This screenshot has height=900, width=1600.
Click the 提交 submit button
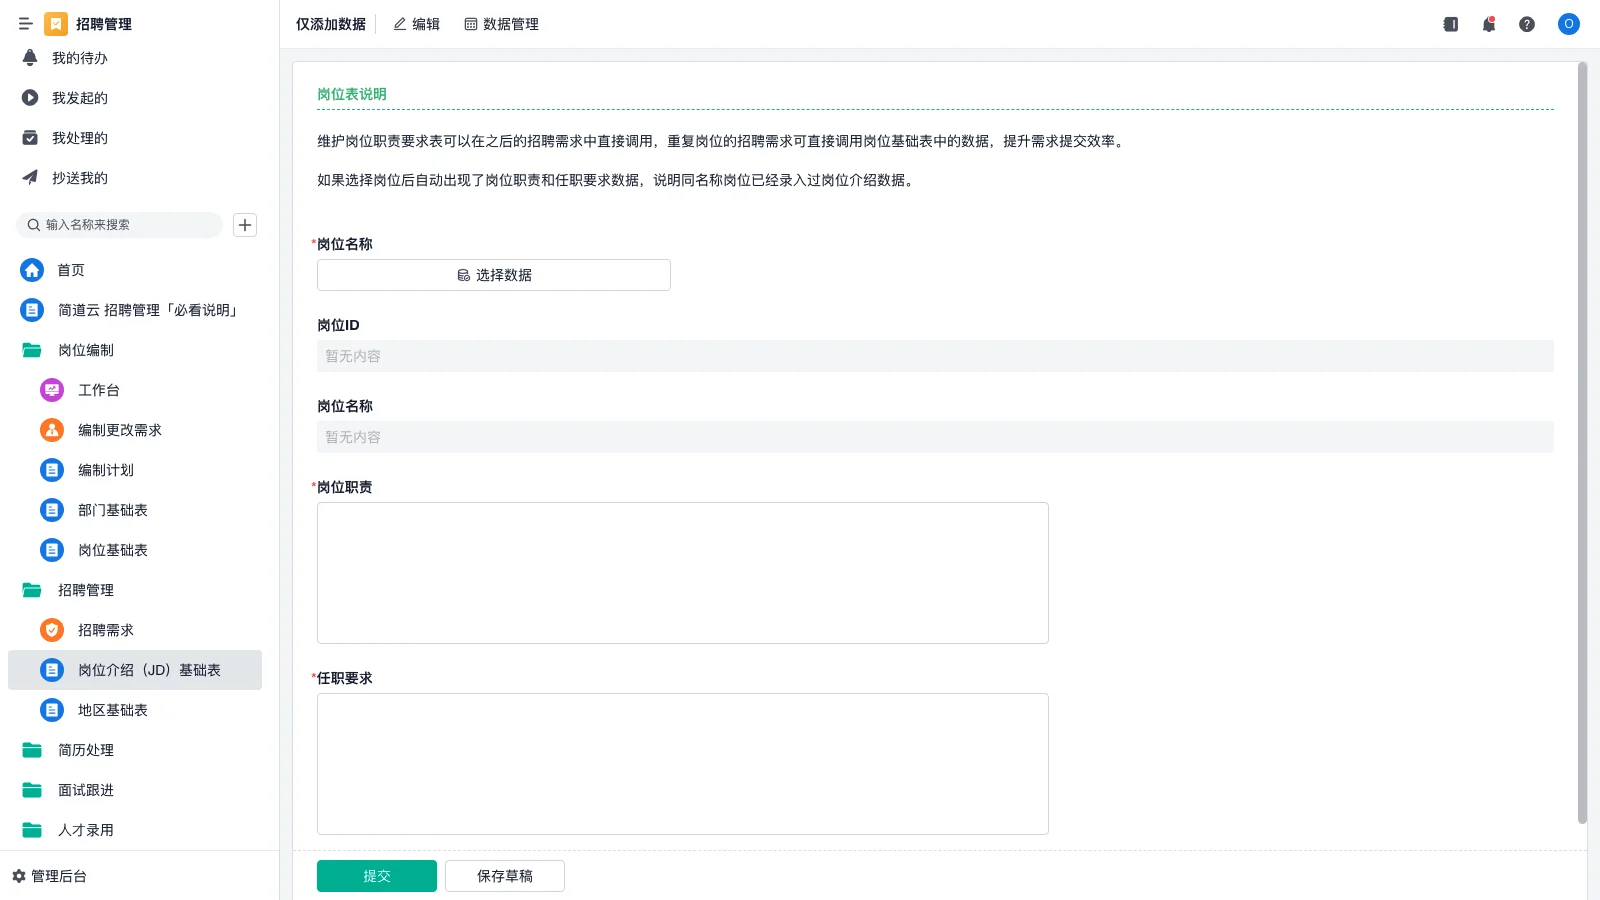376,875
